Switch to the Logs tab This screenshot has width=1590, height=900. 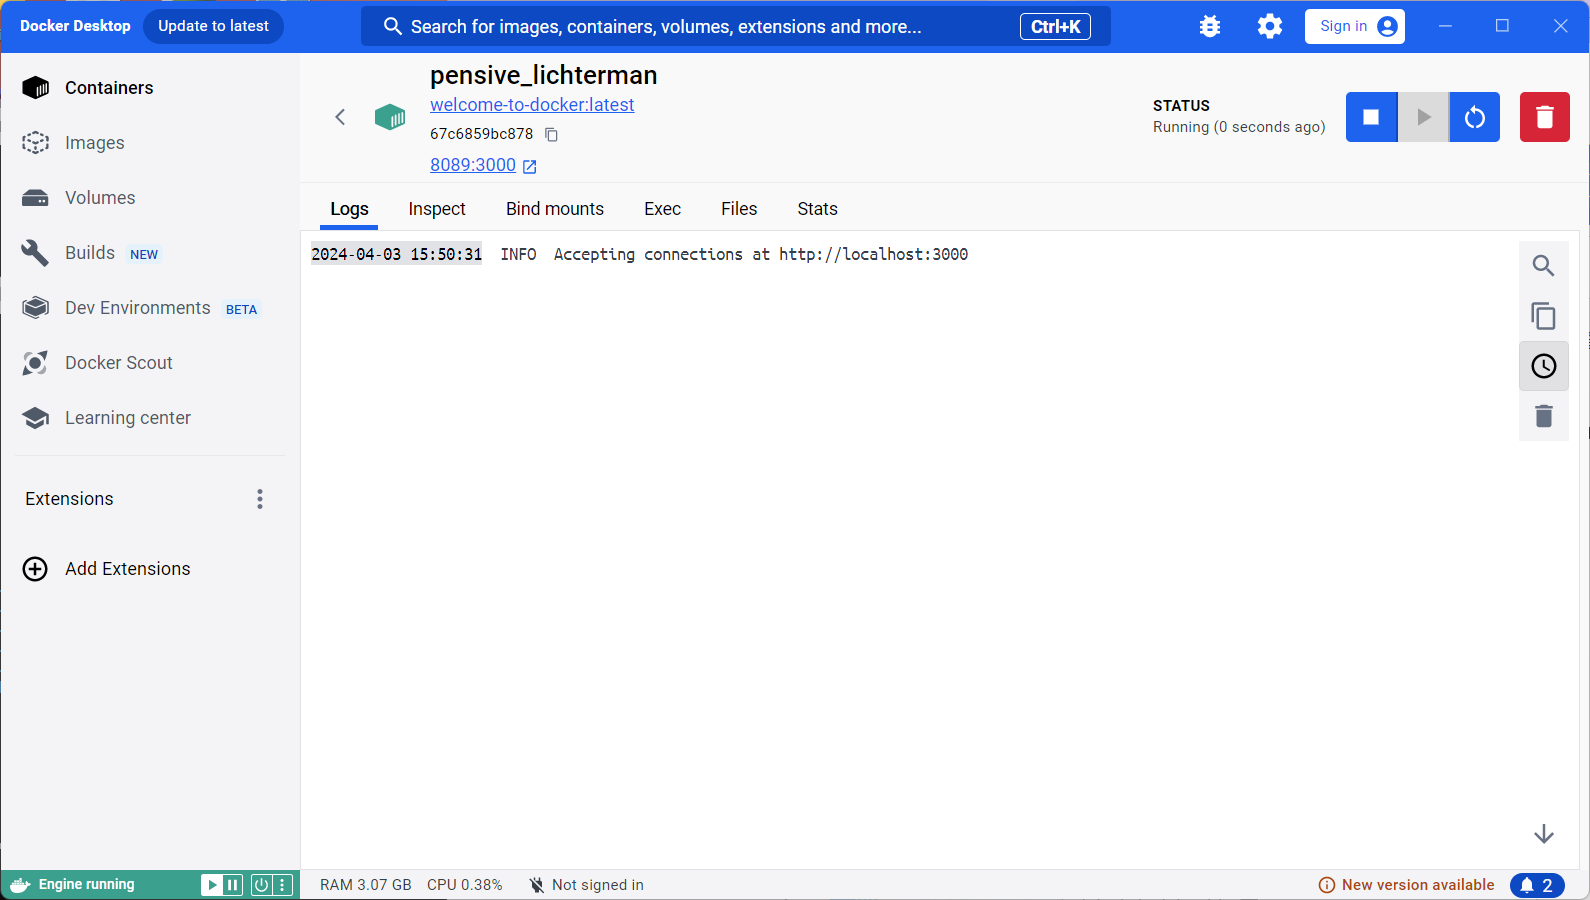coord(349,209)
